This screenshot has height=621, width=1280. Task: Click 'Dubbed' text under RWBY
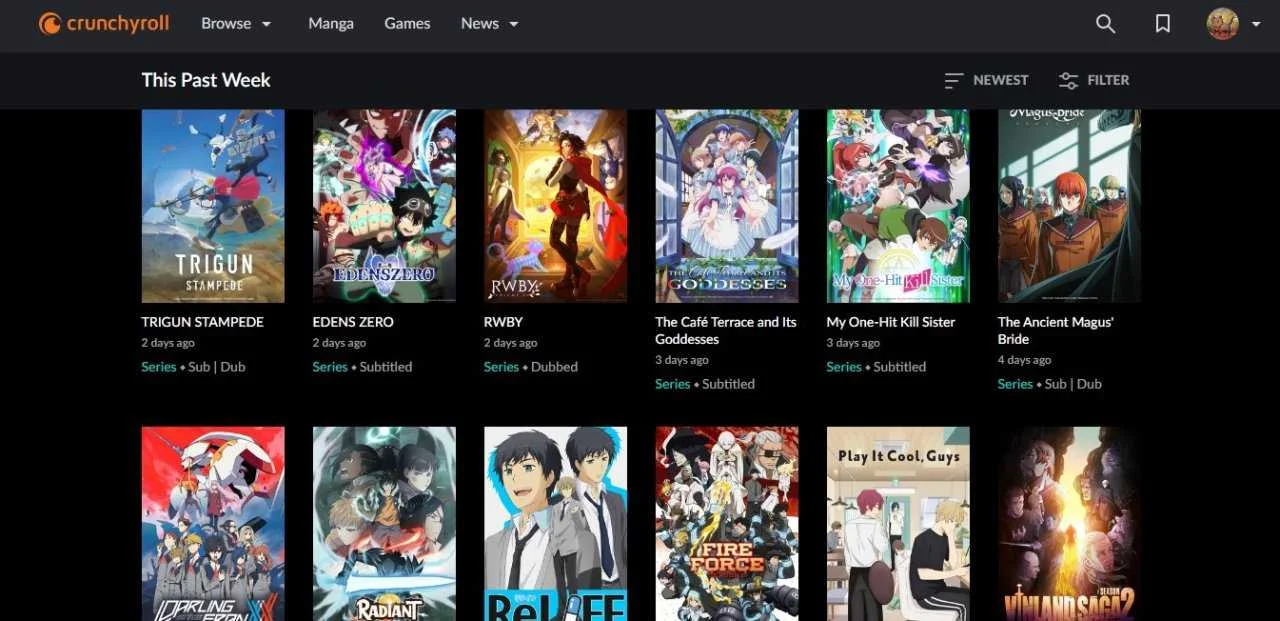click(x=555, y=367)
